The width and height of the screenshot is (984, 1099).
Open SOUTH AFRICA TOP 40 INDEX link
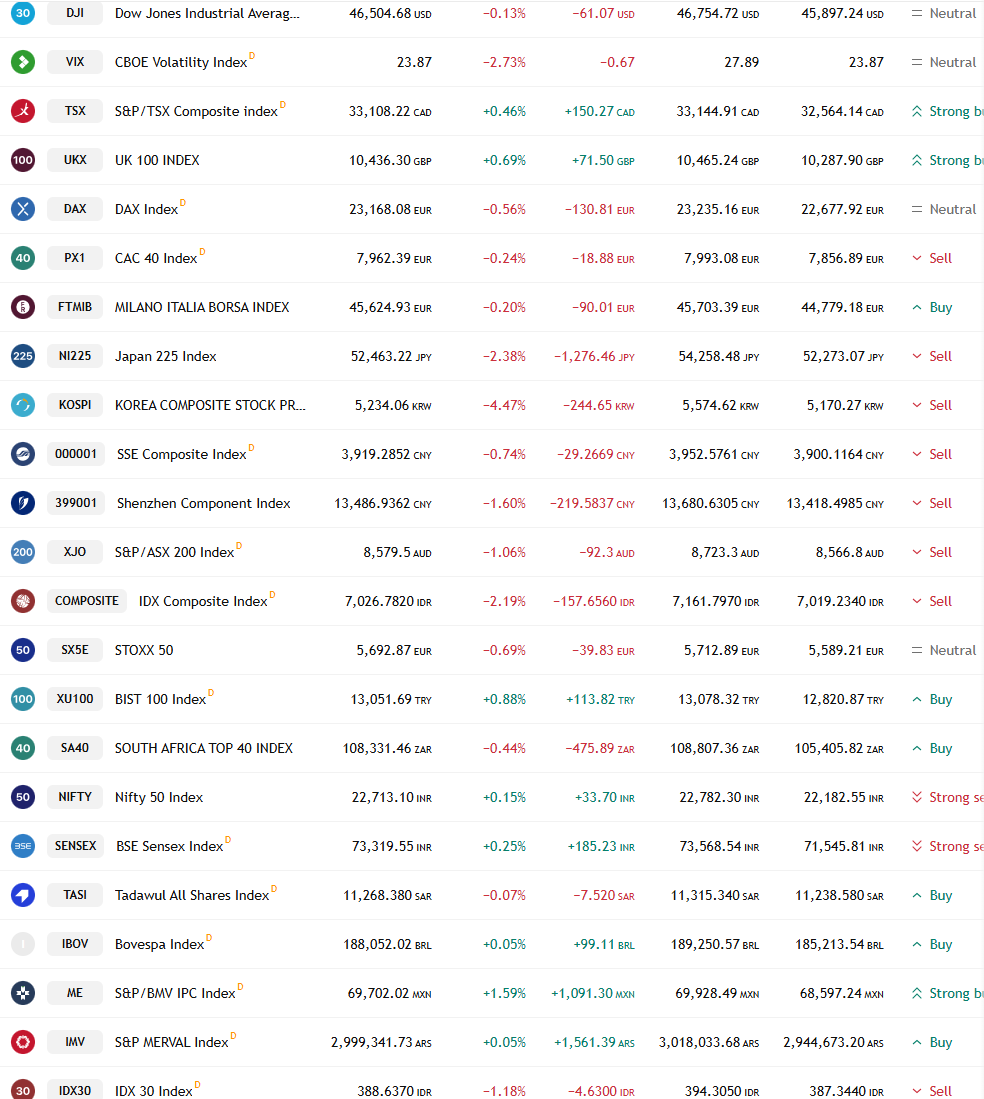(x=204, y=748)
